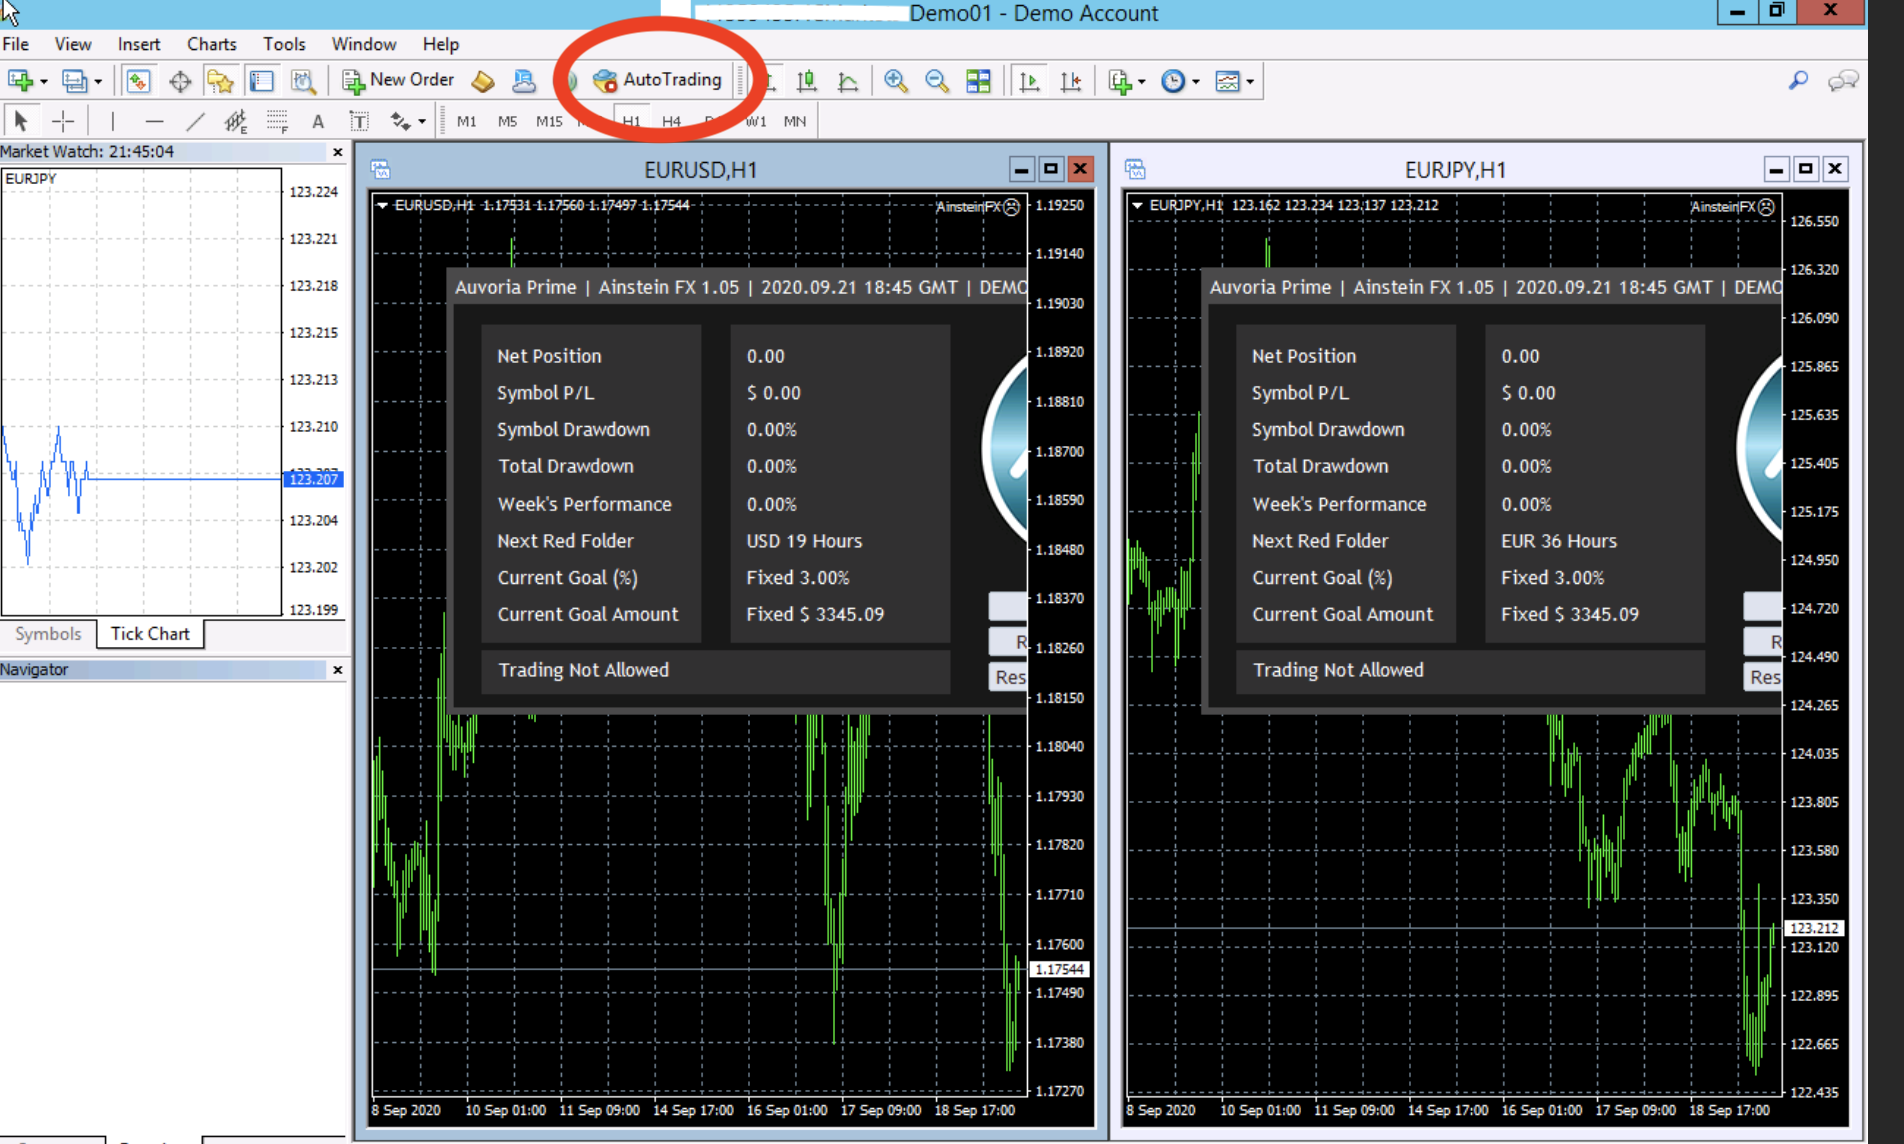Viewport: 1904px width, 1144px height.
Task: Select the Trendline drawing tool
Action: [195, 121]
